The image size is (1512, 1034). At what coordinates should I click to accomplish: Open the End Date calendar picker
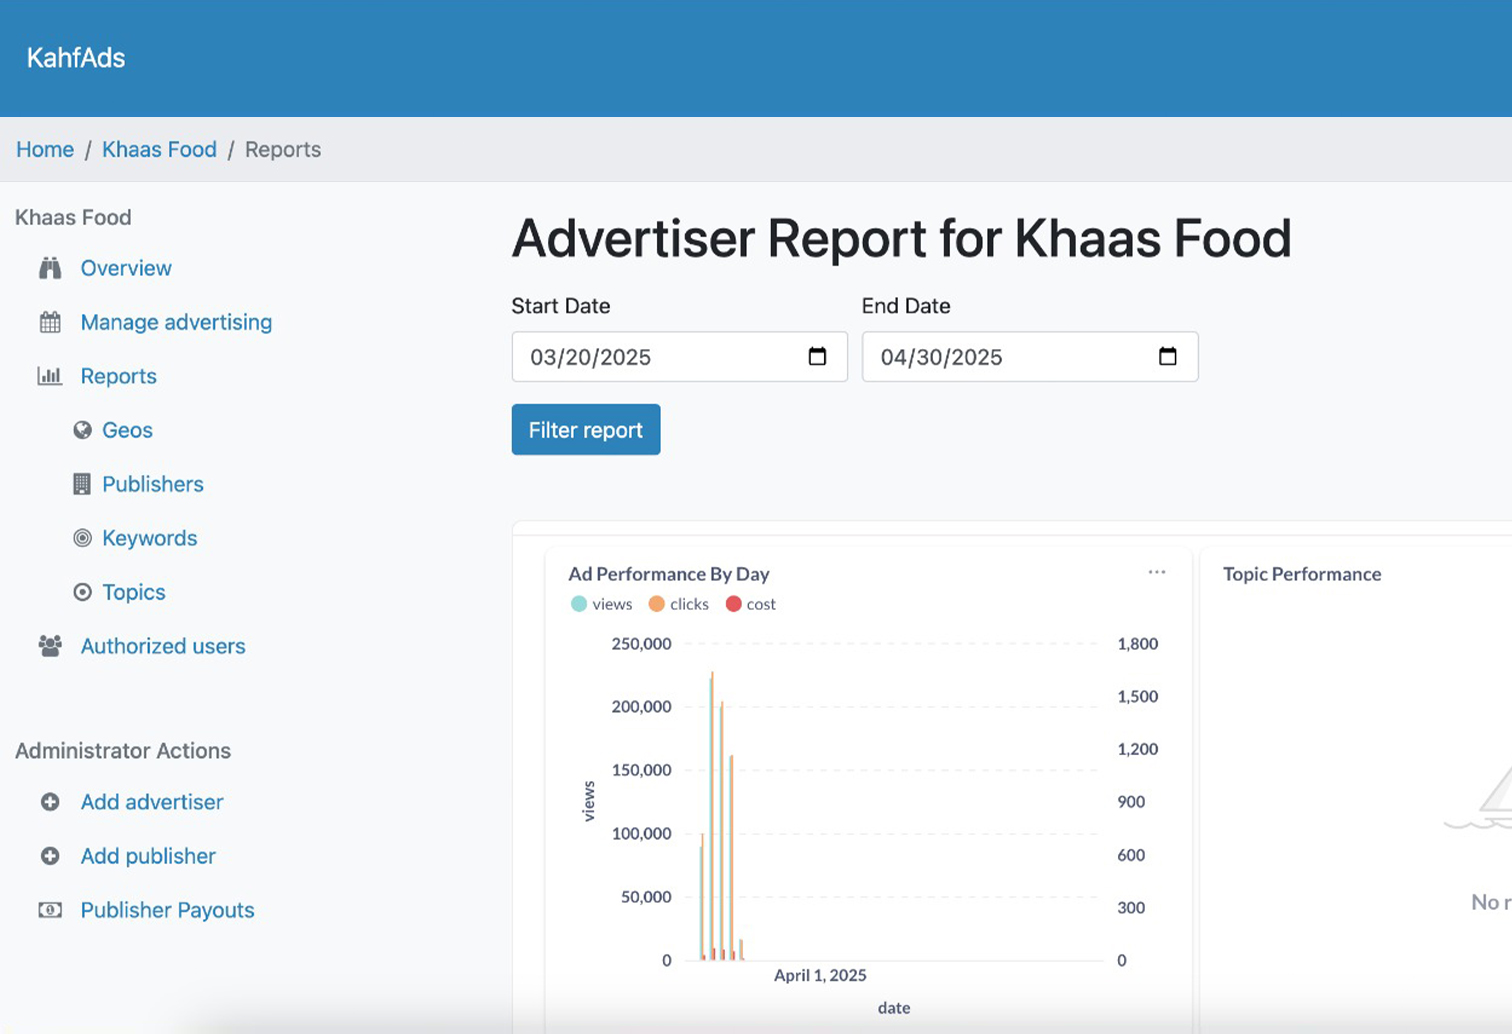coord(1167,357)
